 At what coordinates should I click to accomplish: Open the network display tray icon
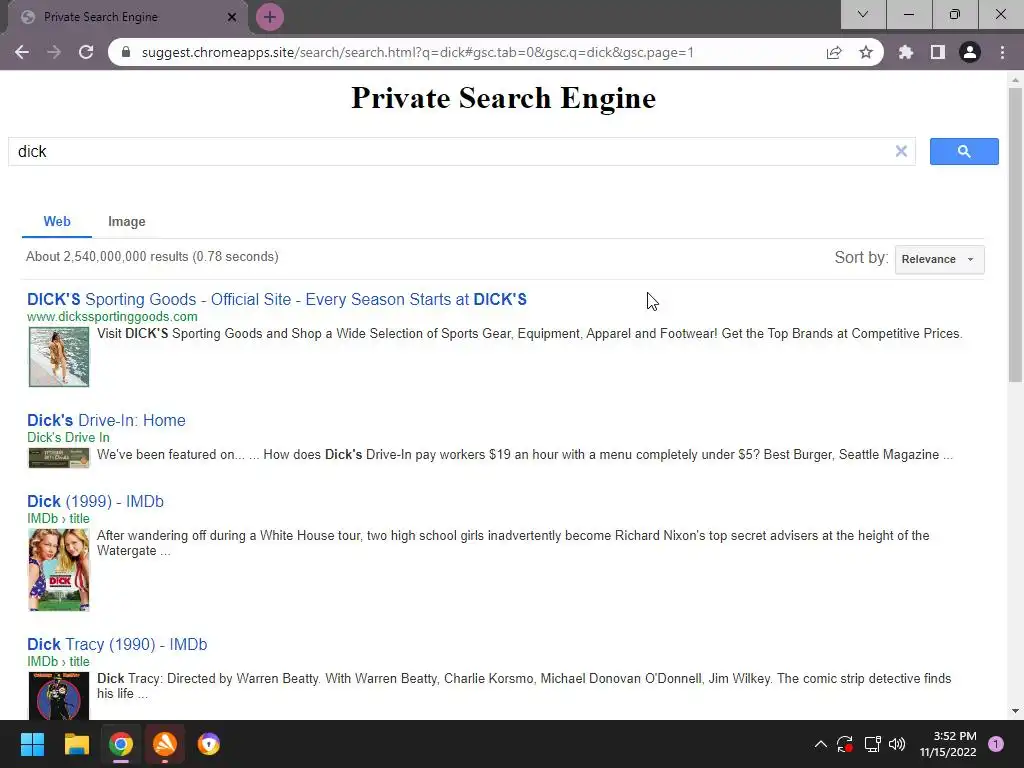click(x=872, y=744)
